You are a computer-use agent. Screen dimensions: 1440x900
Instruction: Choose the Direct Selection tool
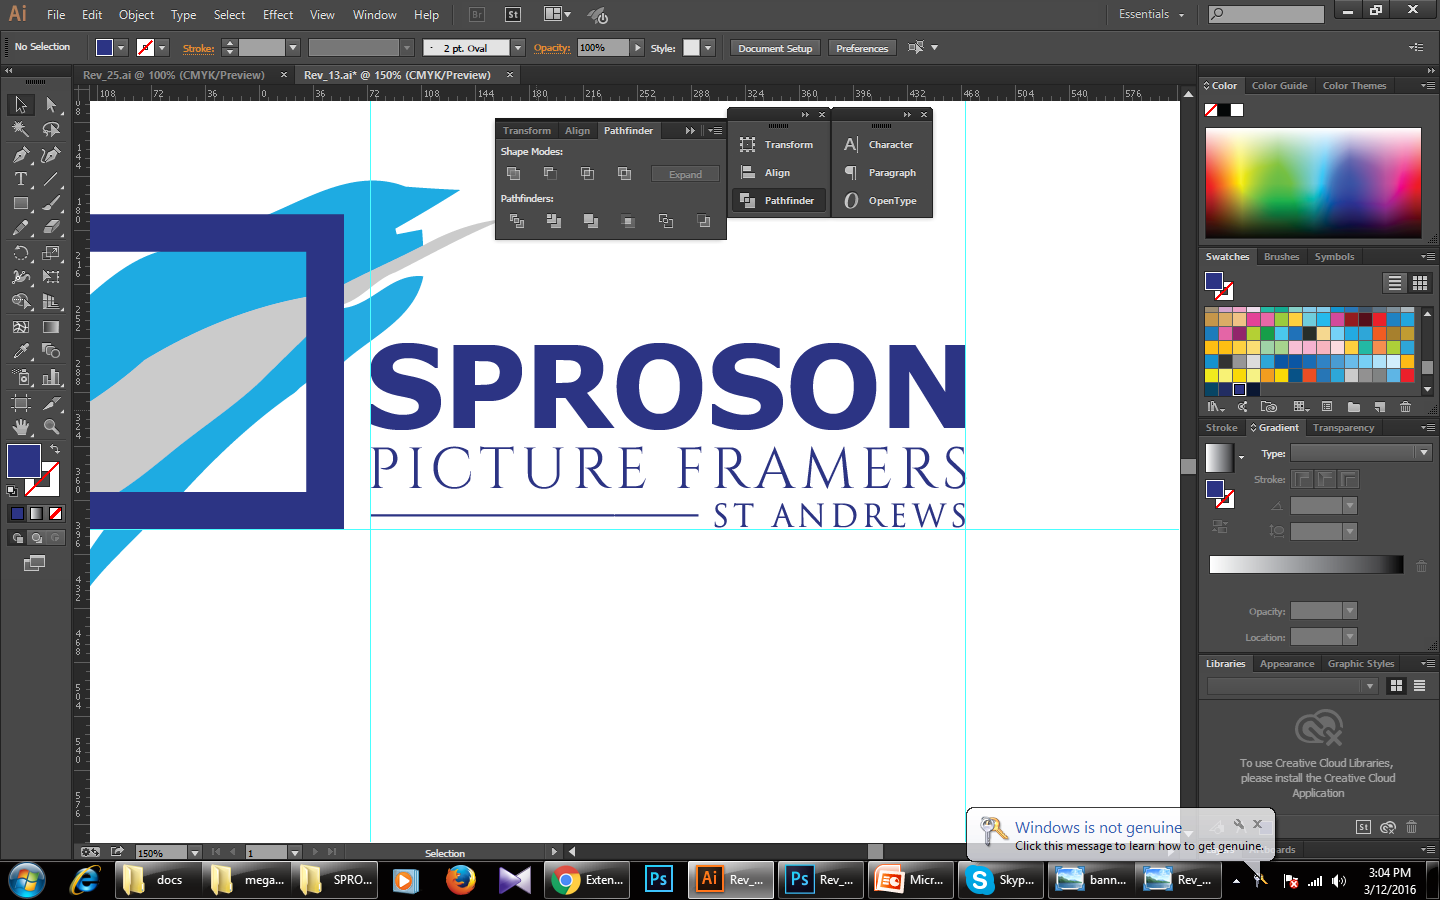[x=51, y=105]
